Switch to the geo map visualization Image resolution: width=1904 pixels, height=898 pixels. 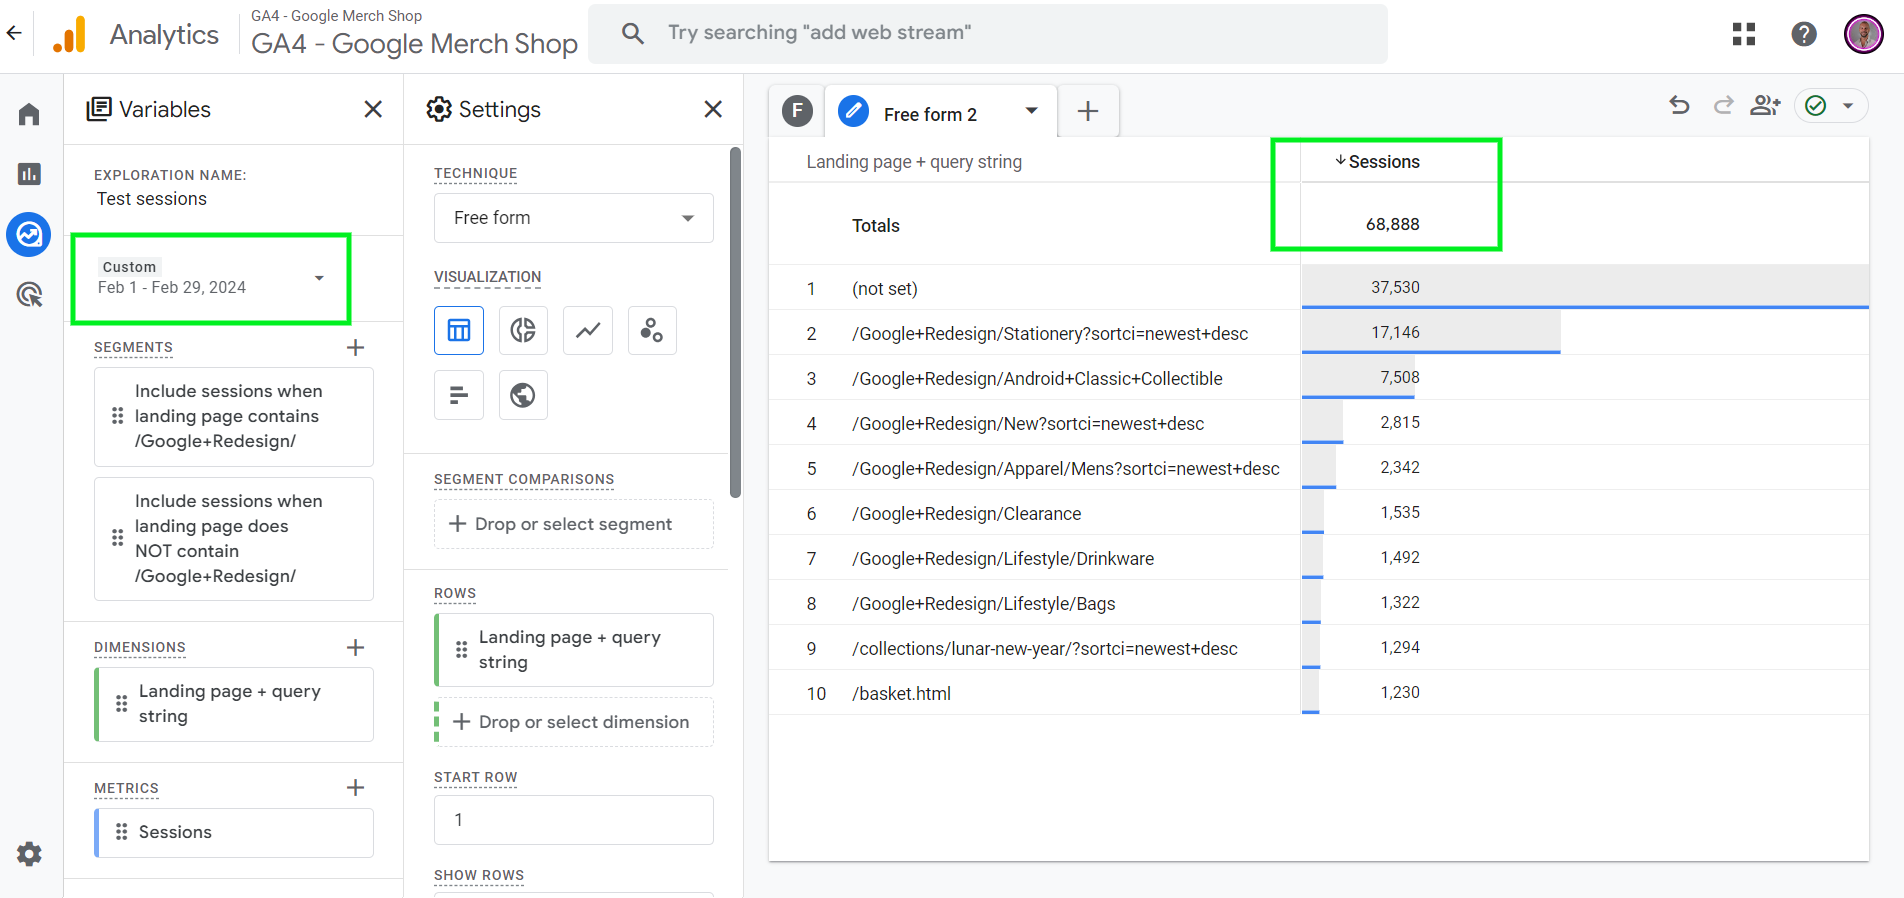[x=523, y=395]
